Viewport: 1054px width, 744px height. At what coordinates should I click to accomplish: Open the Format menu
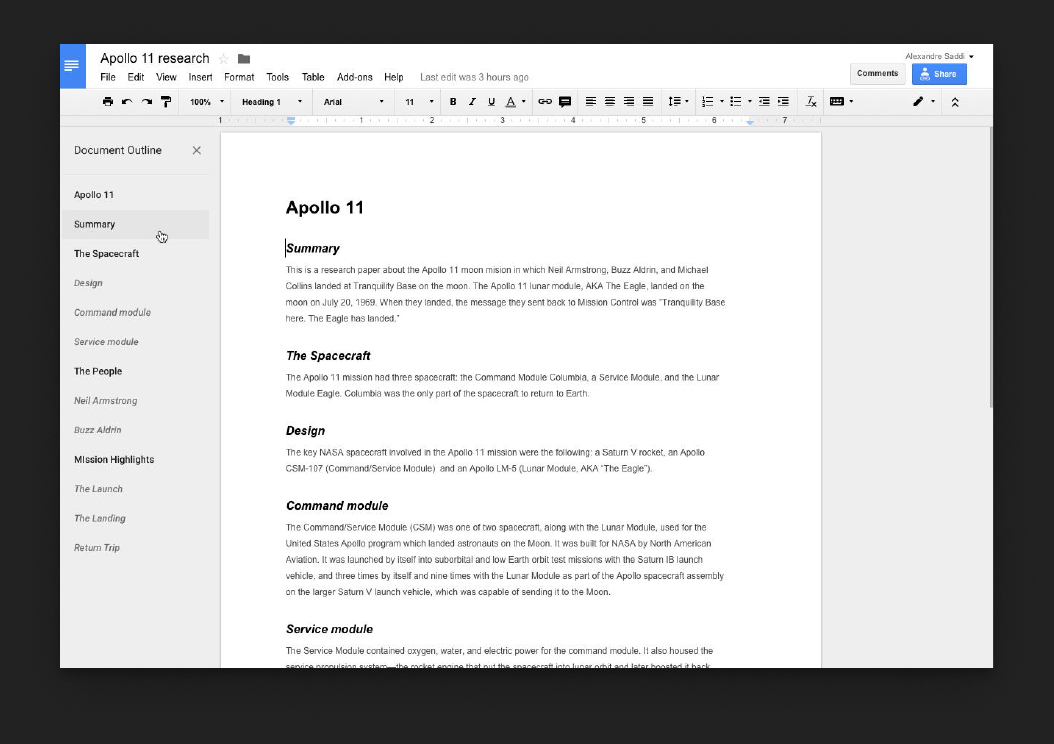tap(239, 77)
